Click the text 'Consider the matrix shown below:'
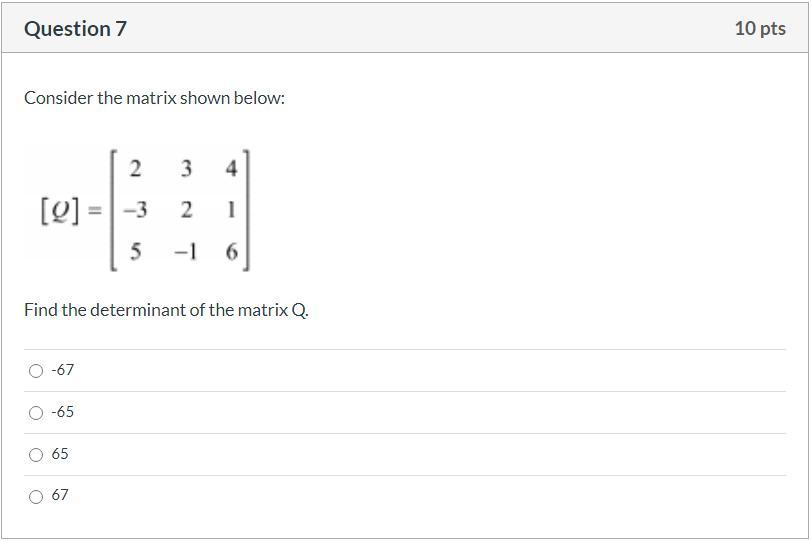Screen dimensions: 811x541 (x=155, y=98)
